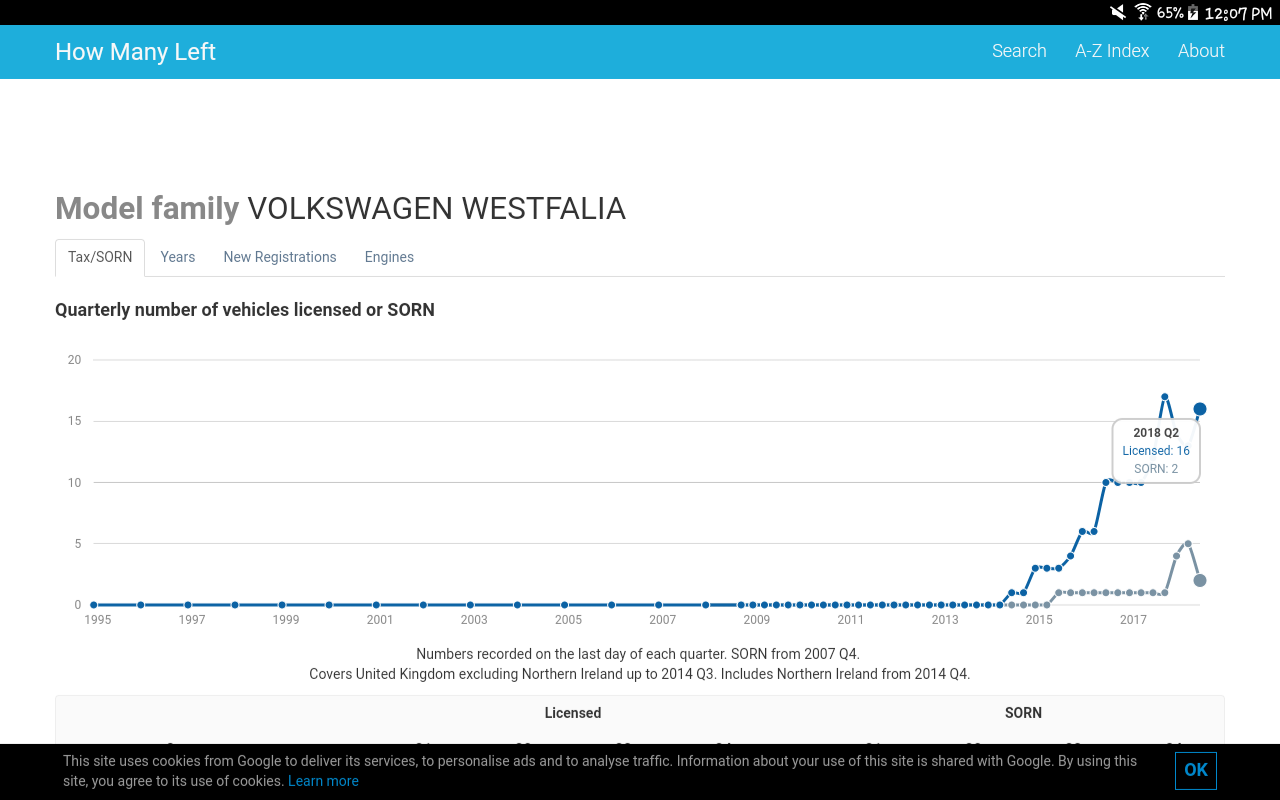This screenshot has height=800, width=1280.
Task: Click the 65% battery percentage text
Action: click(1170, 13)
